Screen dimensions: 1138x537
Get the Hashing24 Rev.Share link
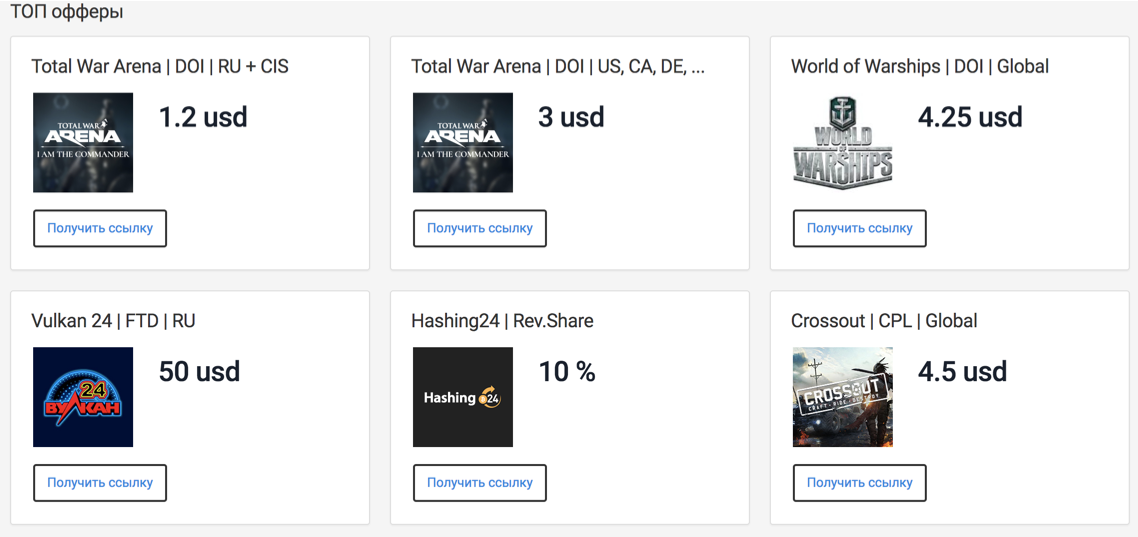(480, 482)
